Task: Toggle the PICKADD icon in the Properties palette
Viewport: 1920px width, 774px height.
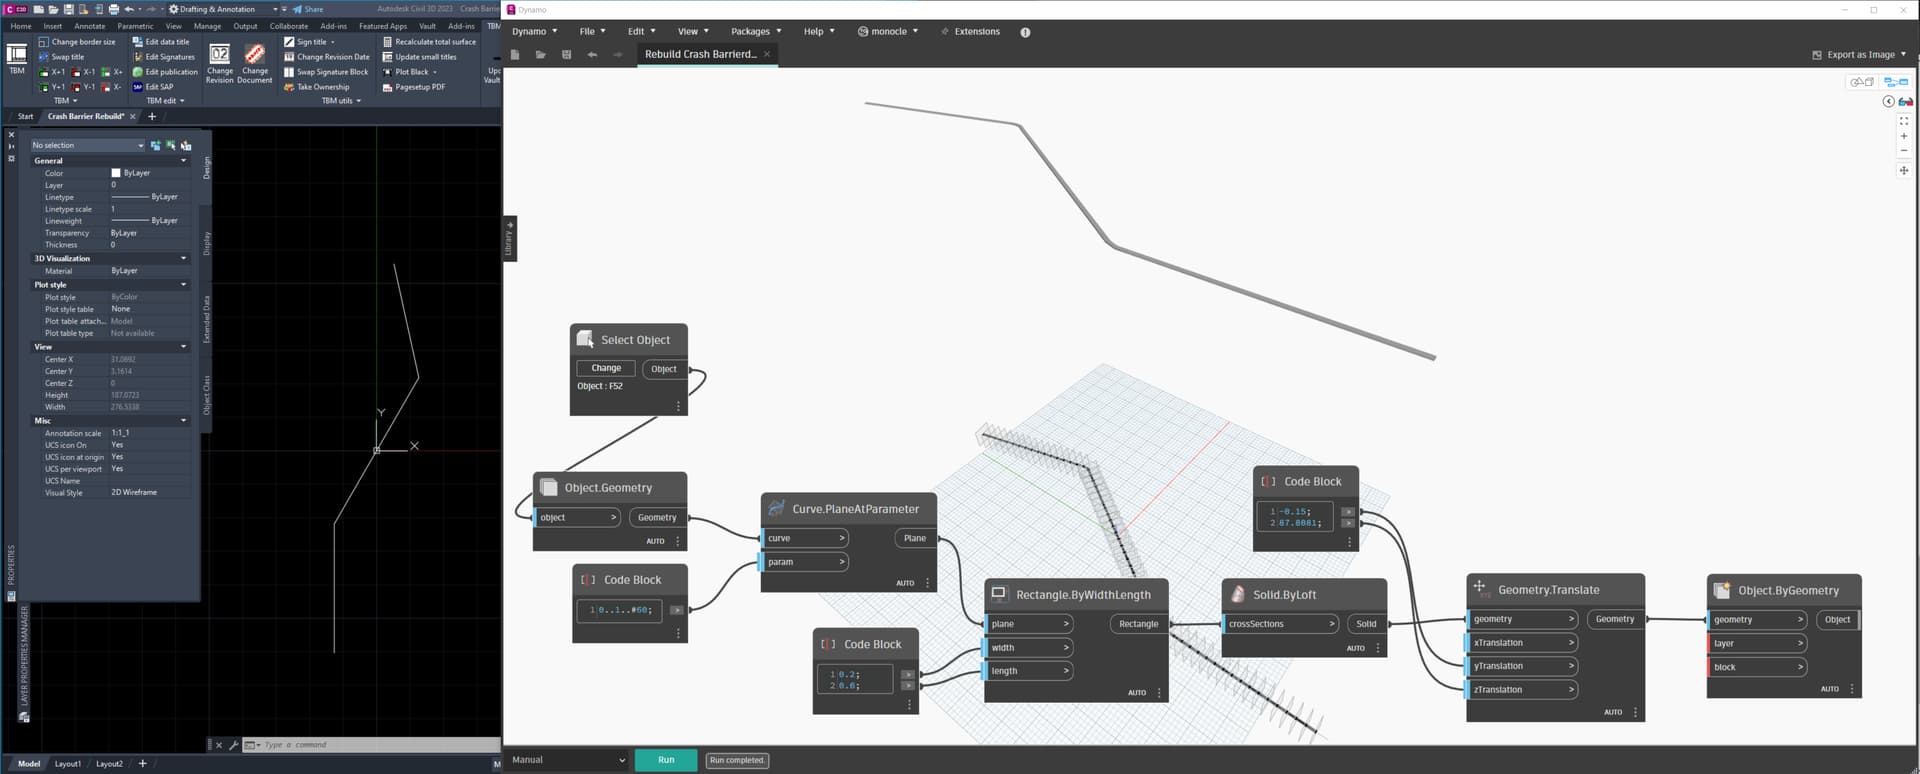Action: coord(155,145)
